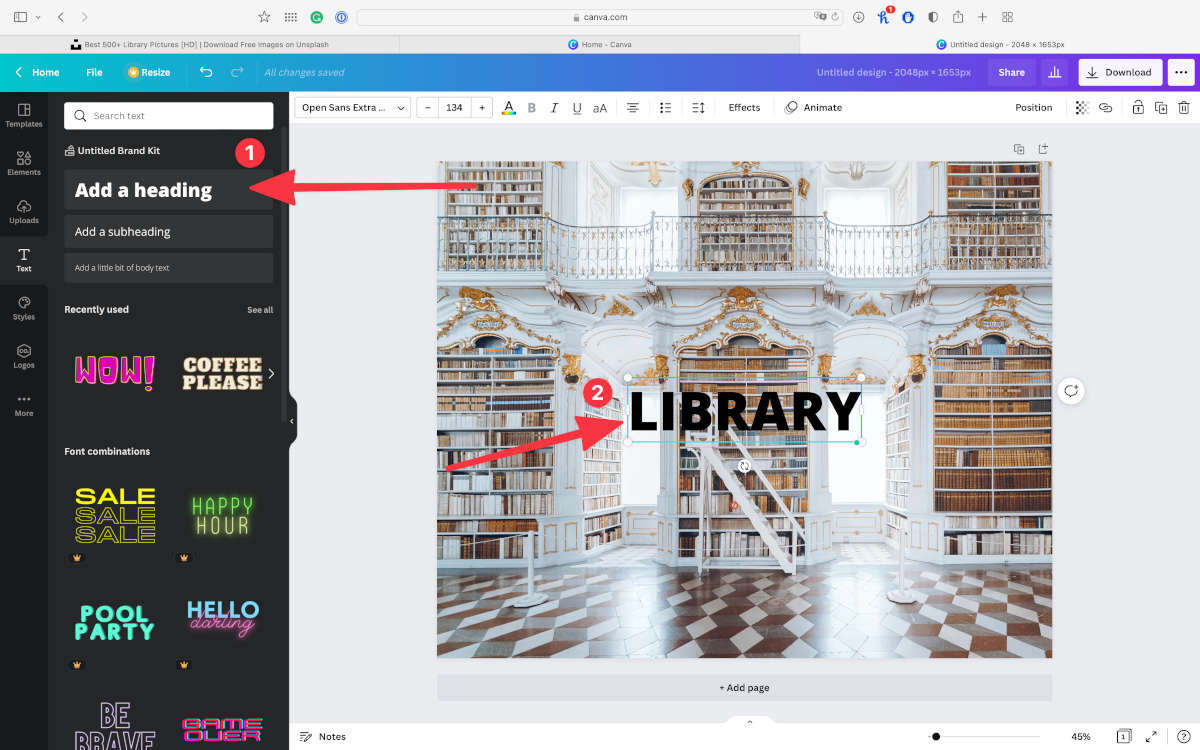Image resolution: width=1200 pixels, height=750 pixels.
Task: Open the Open Sans Extra font dropdown
Action: pos(354,107)
